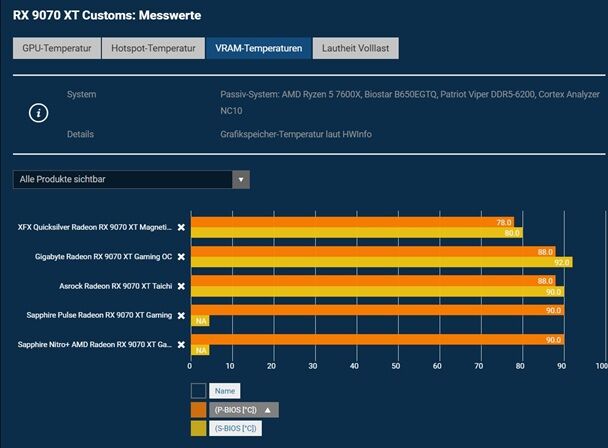This screenshot has width=608, height=448.
Task: Click the Sapphire Pulse Radeon RX 9070 XT Gaming label
Action: pyautogui.click(x=99, y=315)
